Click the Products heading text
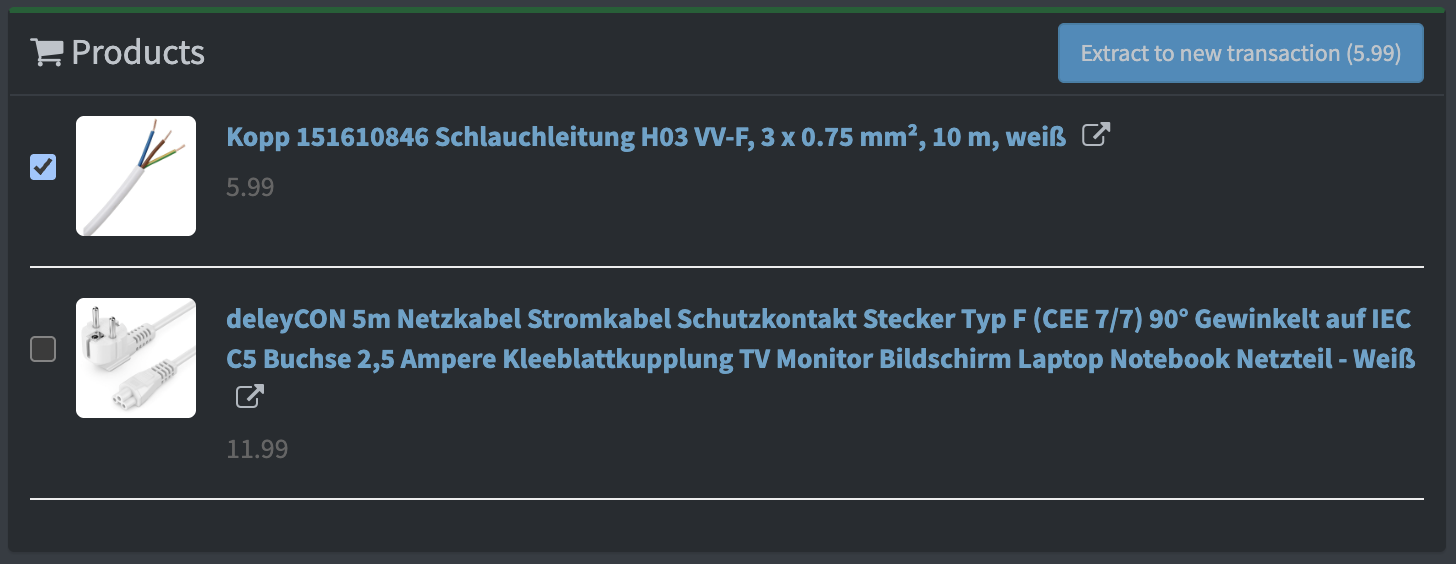The height and width of the screenshot is (564, 1456). coord(138,53)
